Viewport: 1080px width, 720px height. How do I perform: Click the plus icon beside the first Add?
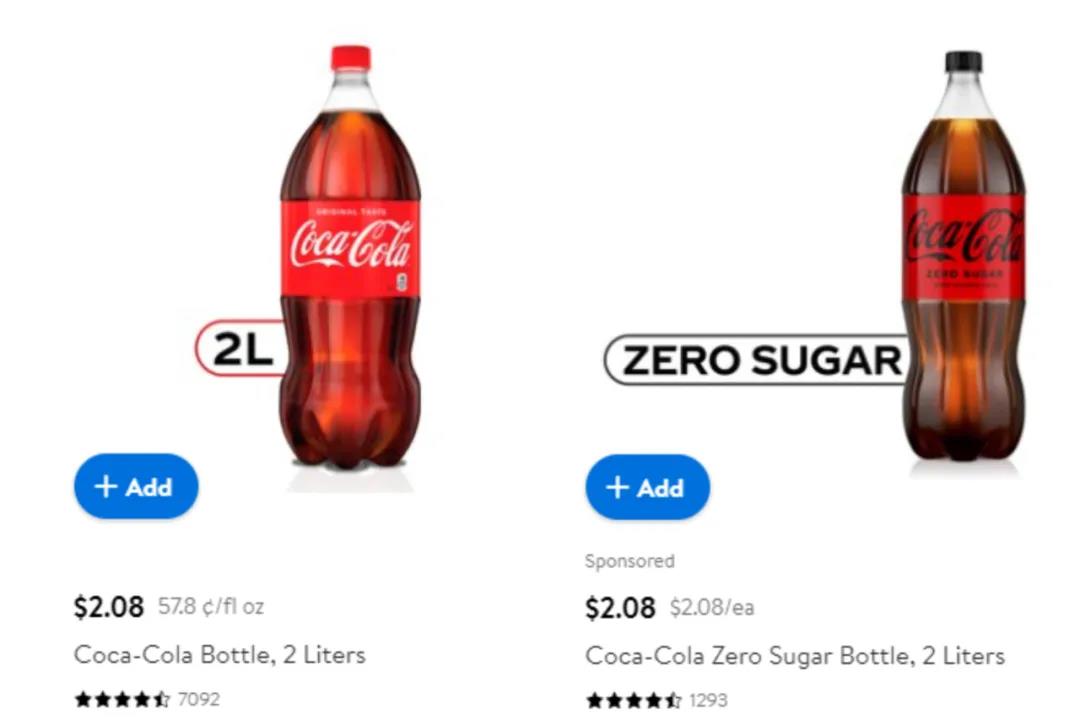point(106,487)
